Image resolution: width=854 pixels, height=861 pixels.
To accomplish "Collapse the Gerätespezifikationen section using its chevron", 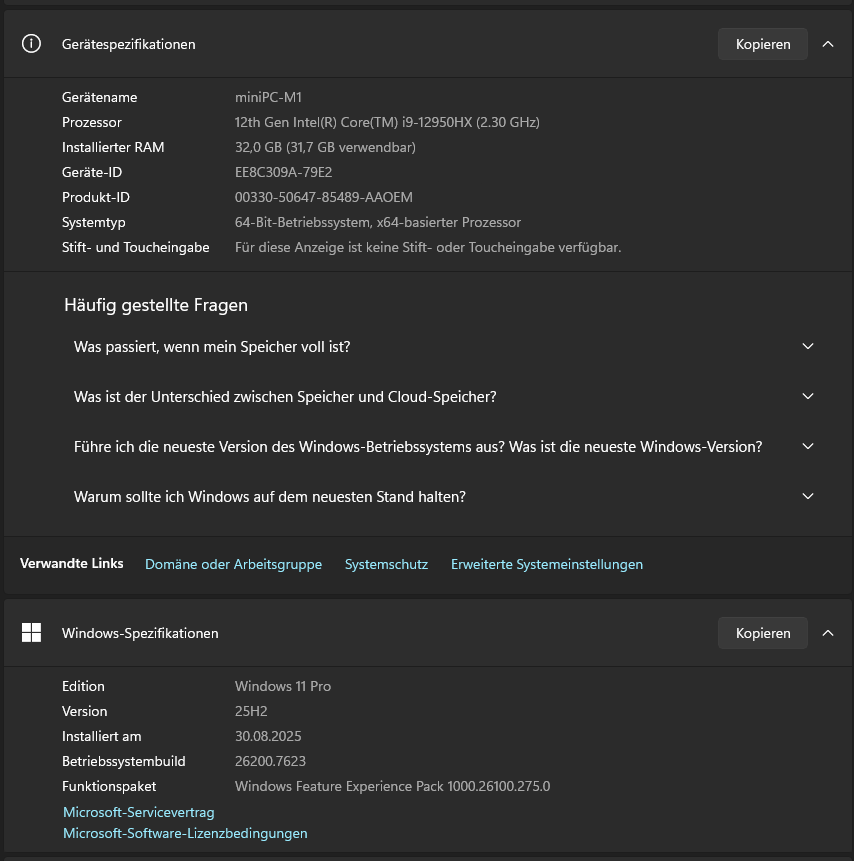I will point(827,44).
